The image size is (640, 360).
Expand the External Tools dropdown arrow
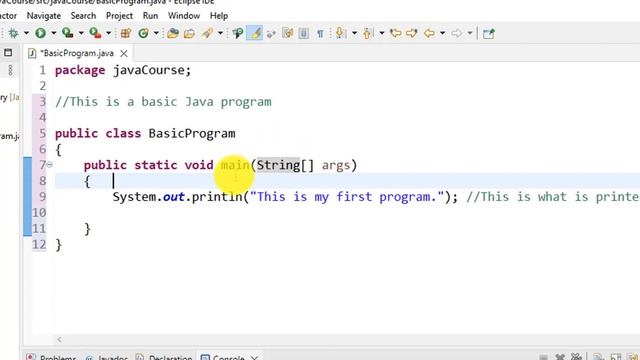(109, 33)
